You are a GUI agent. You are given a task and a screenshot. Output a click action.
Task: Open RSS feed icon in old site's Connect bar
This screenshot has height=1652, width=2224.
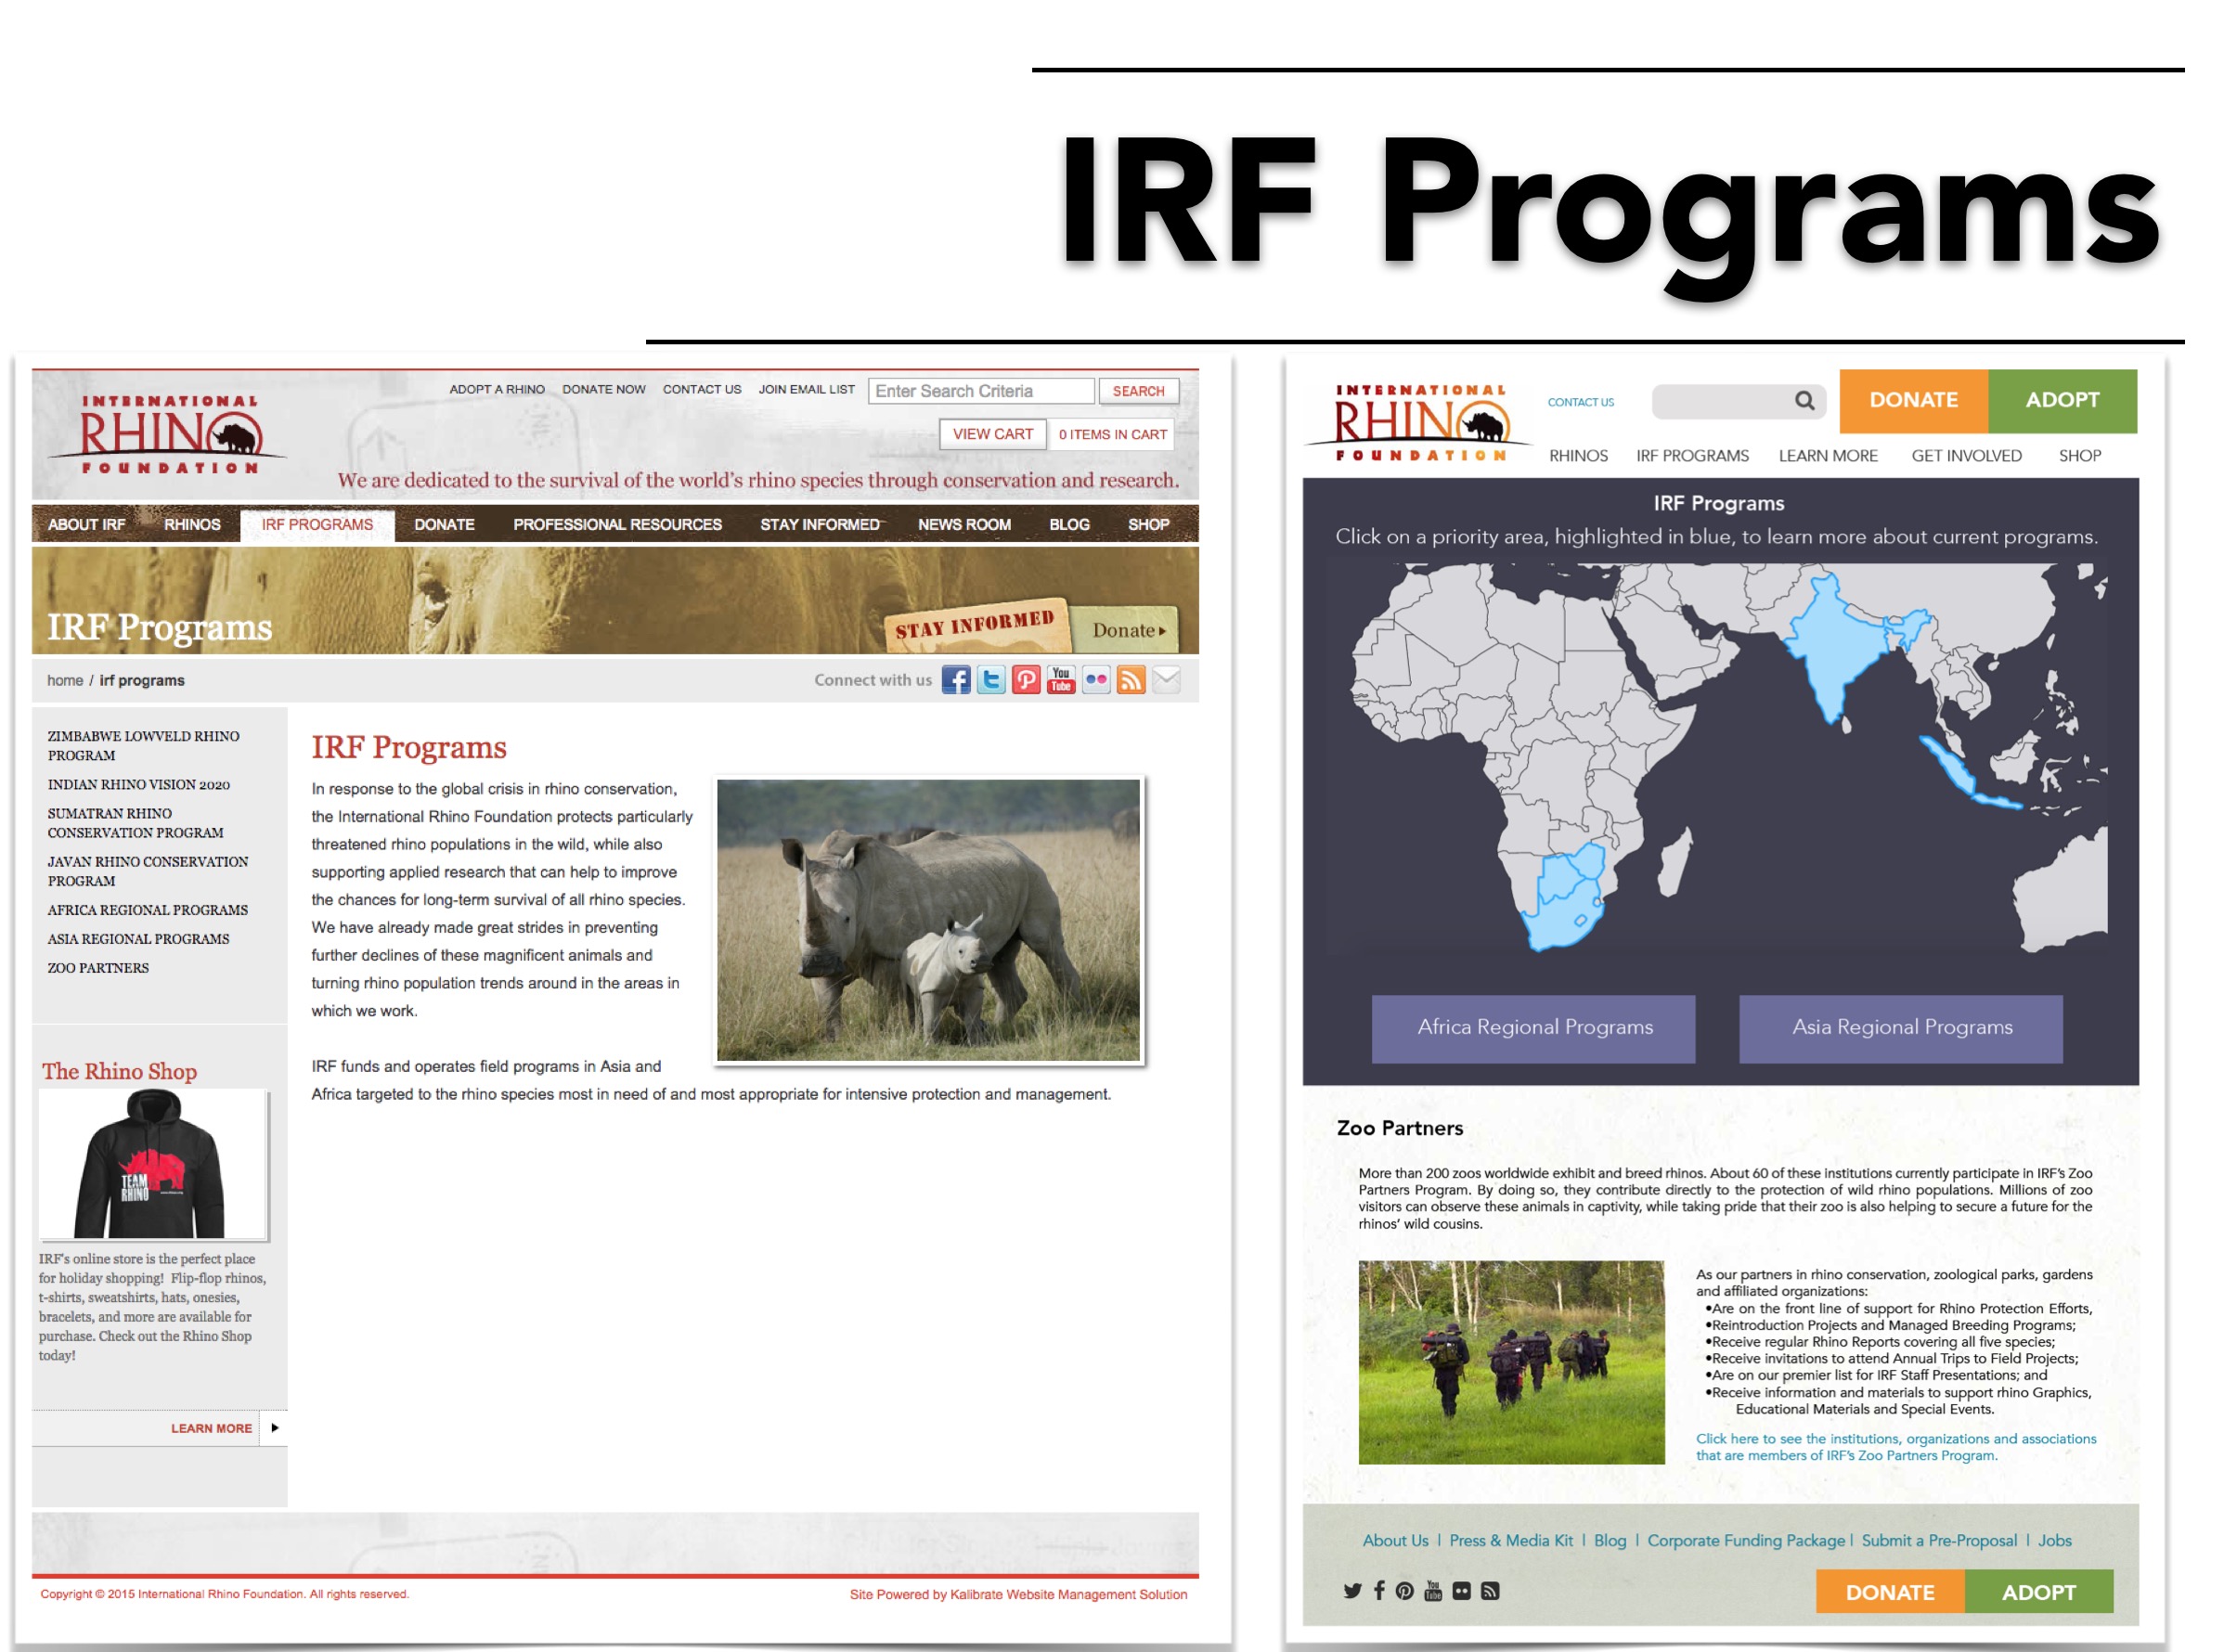tap(1131, 680)
